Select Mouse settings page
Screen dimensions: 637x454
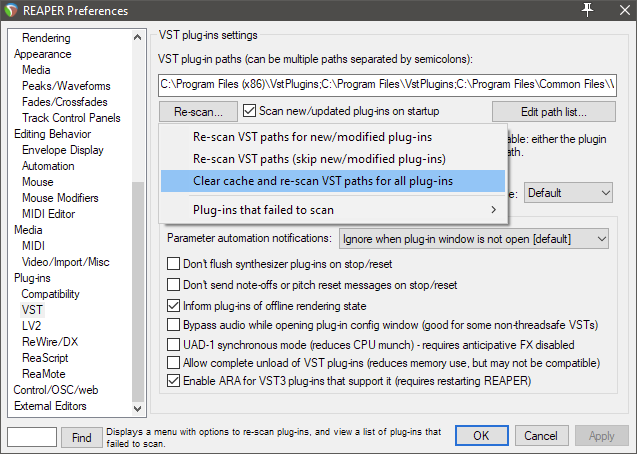click(x=38, y=182)
